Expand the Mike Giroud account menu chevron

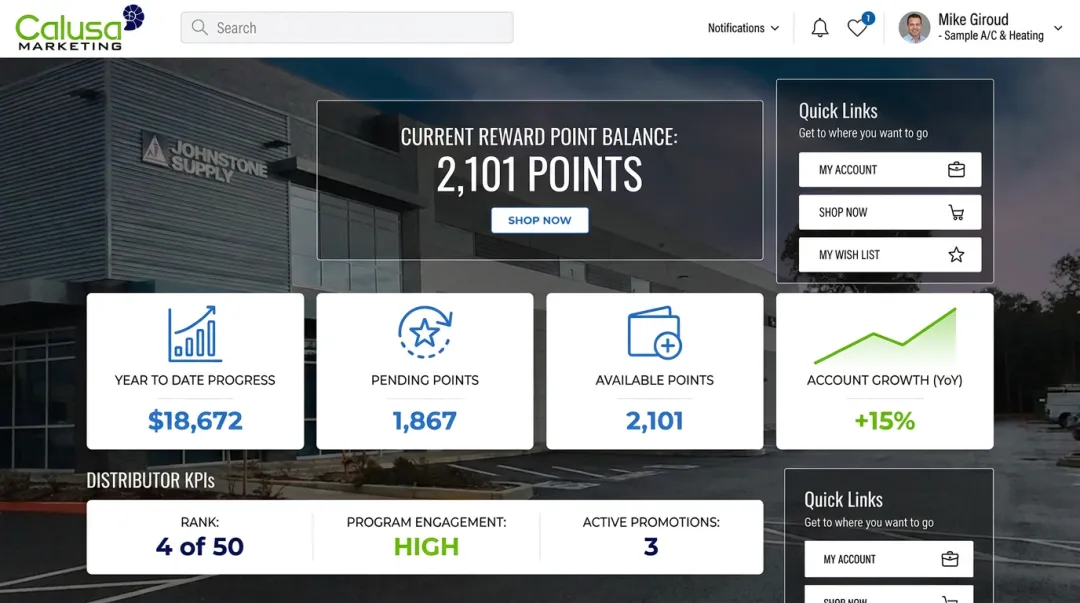pyautogui.click(x=1058, y=28)
